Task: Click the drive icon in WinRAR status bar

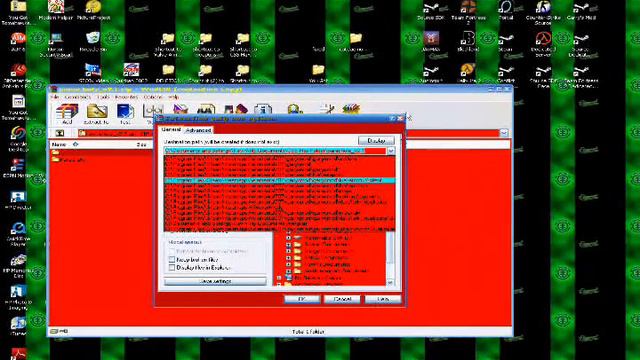Action: point(53,331)
